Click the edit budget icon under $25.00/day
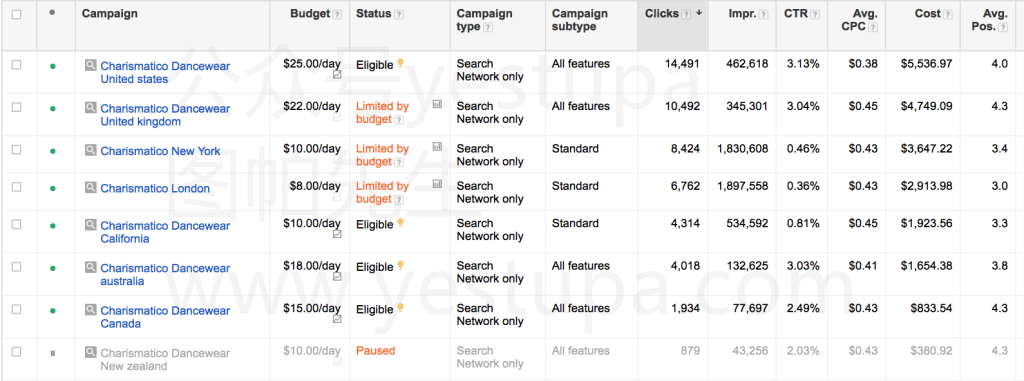 [x=337, y=75]
